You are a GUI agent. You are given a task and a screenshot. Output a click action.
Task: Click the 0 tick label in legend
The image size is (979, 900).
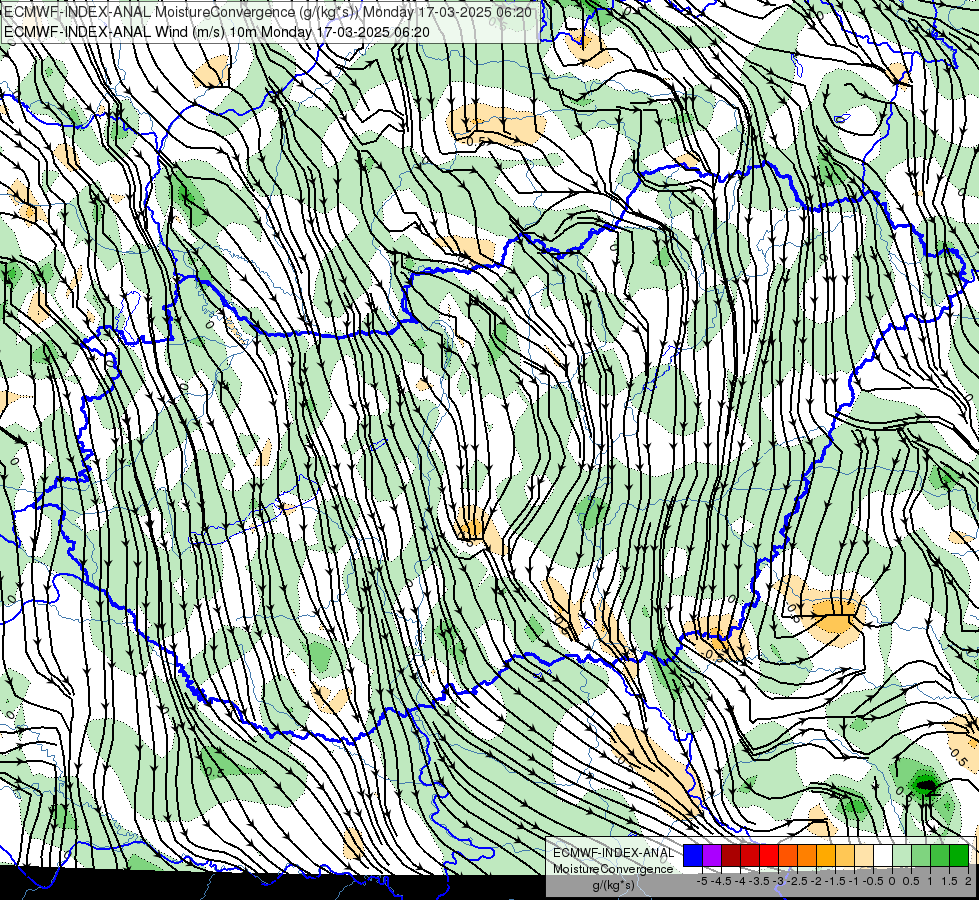click(892, 881)
